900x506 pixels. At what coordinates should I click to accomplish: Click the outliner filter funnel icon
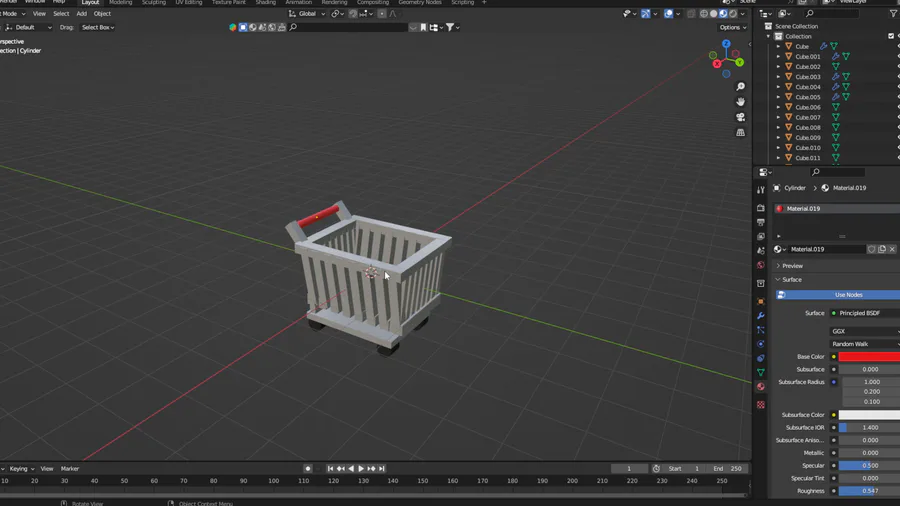(x=893, y=13)
